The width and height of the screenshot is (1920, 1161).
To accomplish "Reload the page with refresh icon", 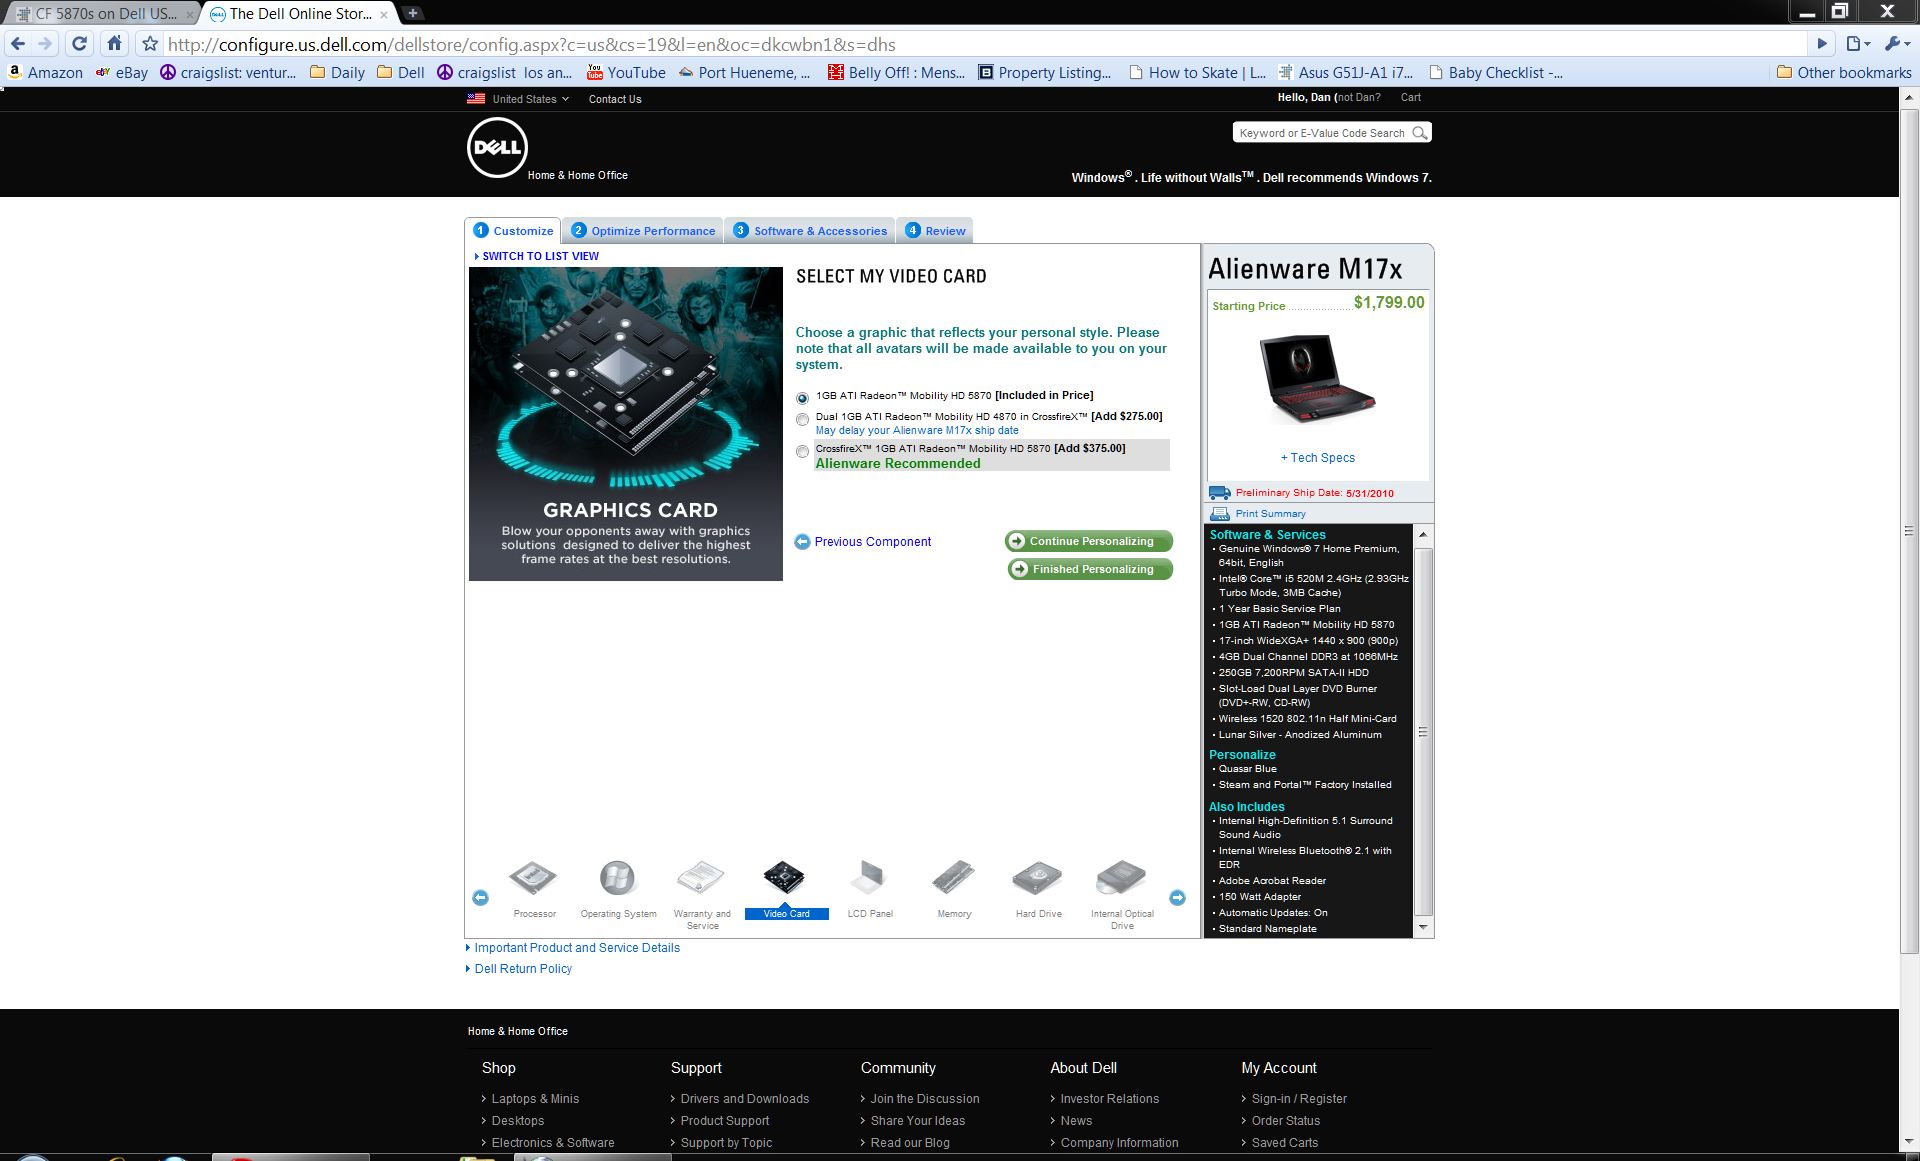I will click(80, 44).
